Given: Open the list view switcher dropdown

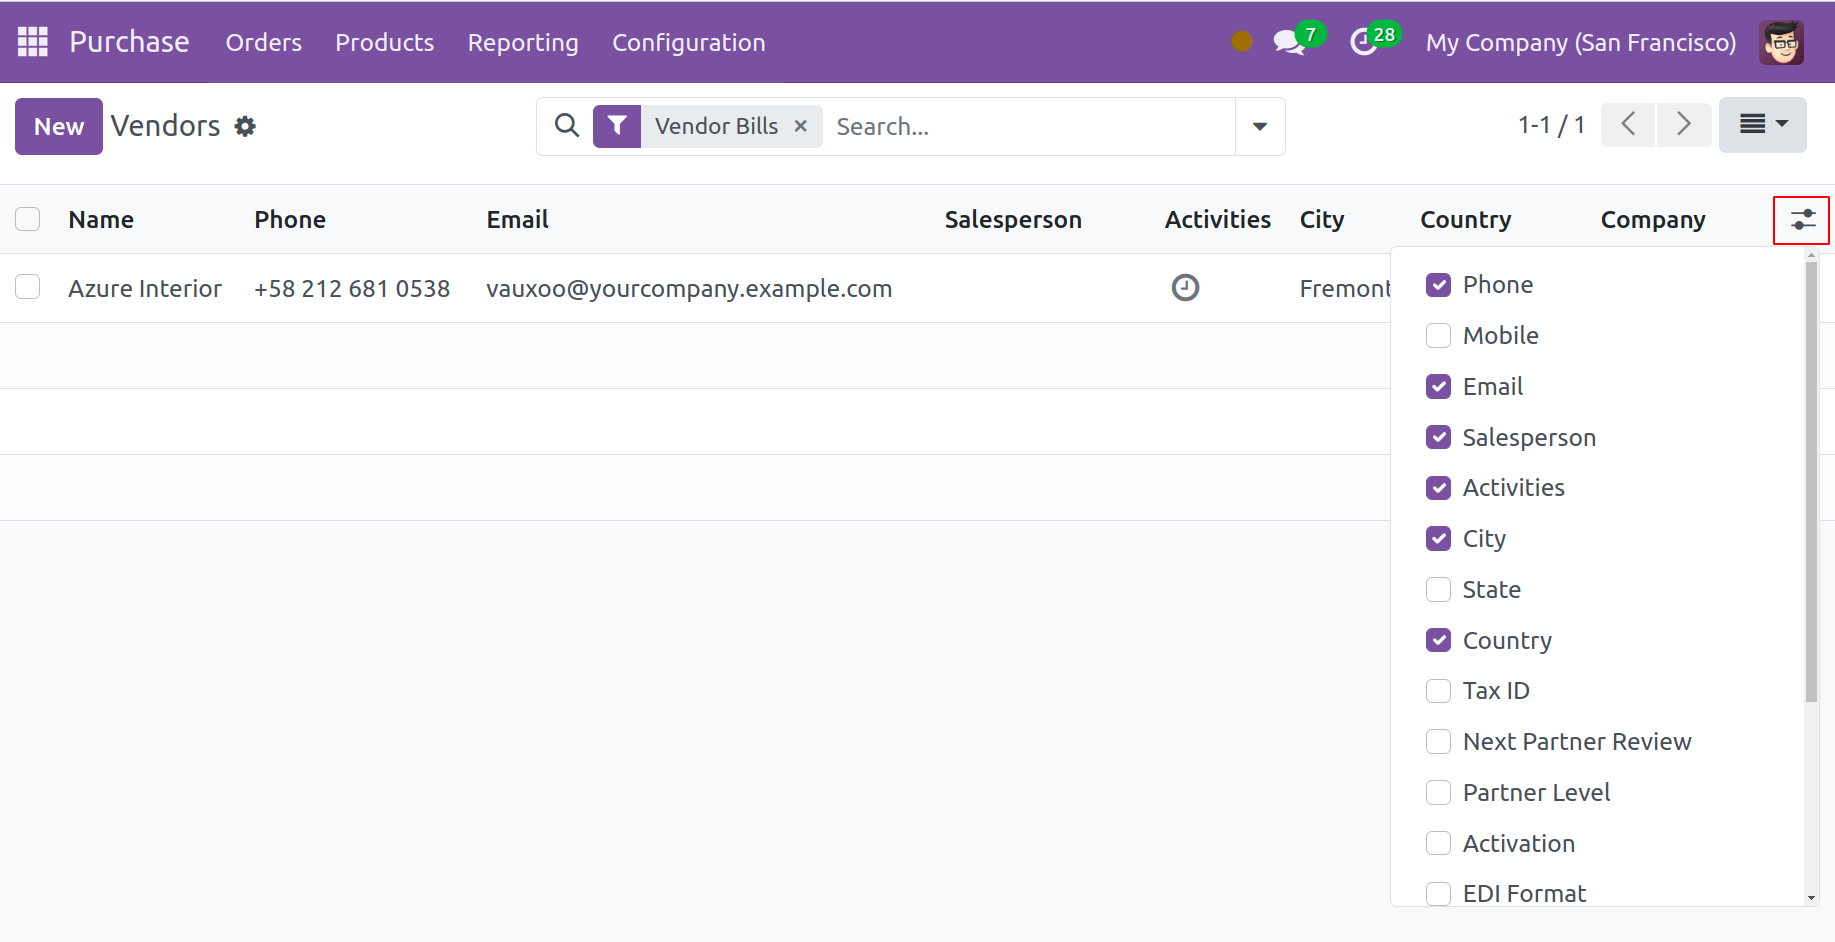Looking at the screenshot, I should pyautogui.click(x=1762, y=125).
